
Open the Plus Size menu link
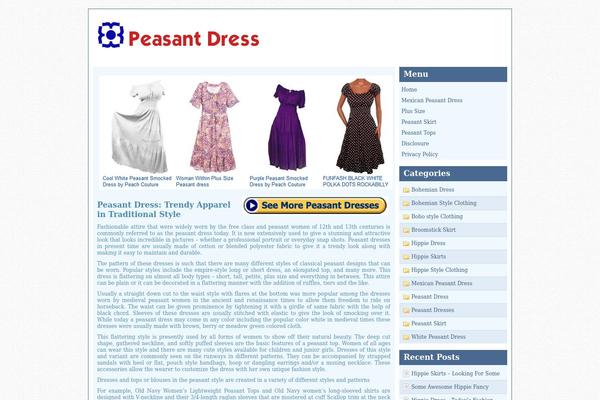(413, 111)
